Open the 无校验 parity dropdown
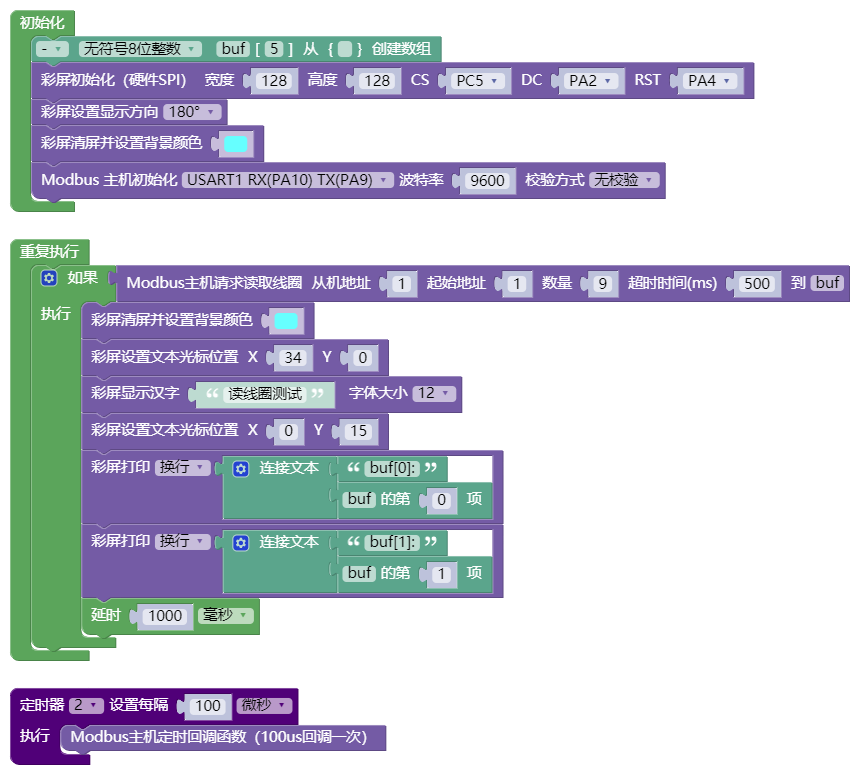This screenshot has height=775, width=860. coord(624,180)
